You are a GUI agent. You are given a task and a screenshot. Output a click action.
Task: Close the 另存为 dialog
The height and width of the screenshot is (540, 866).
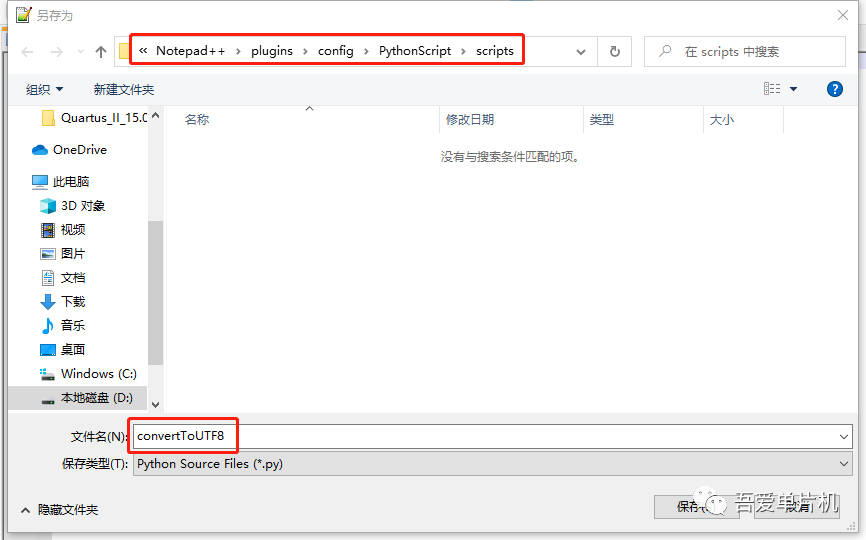[x=843, y=15]
